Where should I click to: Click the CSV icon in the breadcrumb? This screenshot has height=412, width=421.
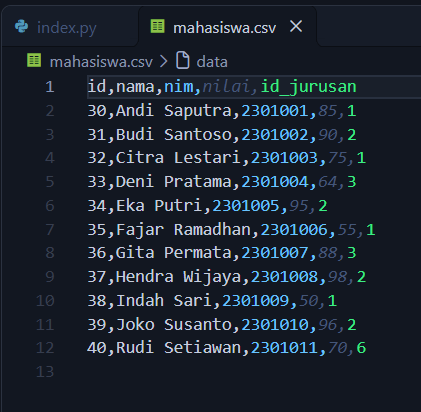coord(34,61)
